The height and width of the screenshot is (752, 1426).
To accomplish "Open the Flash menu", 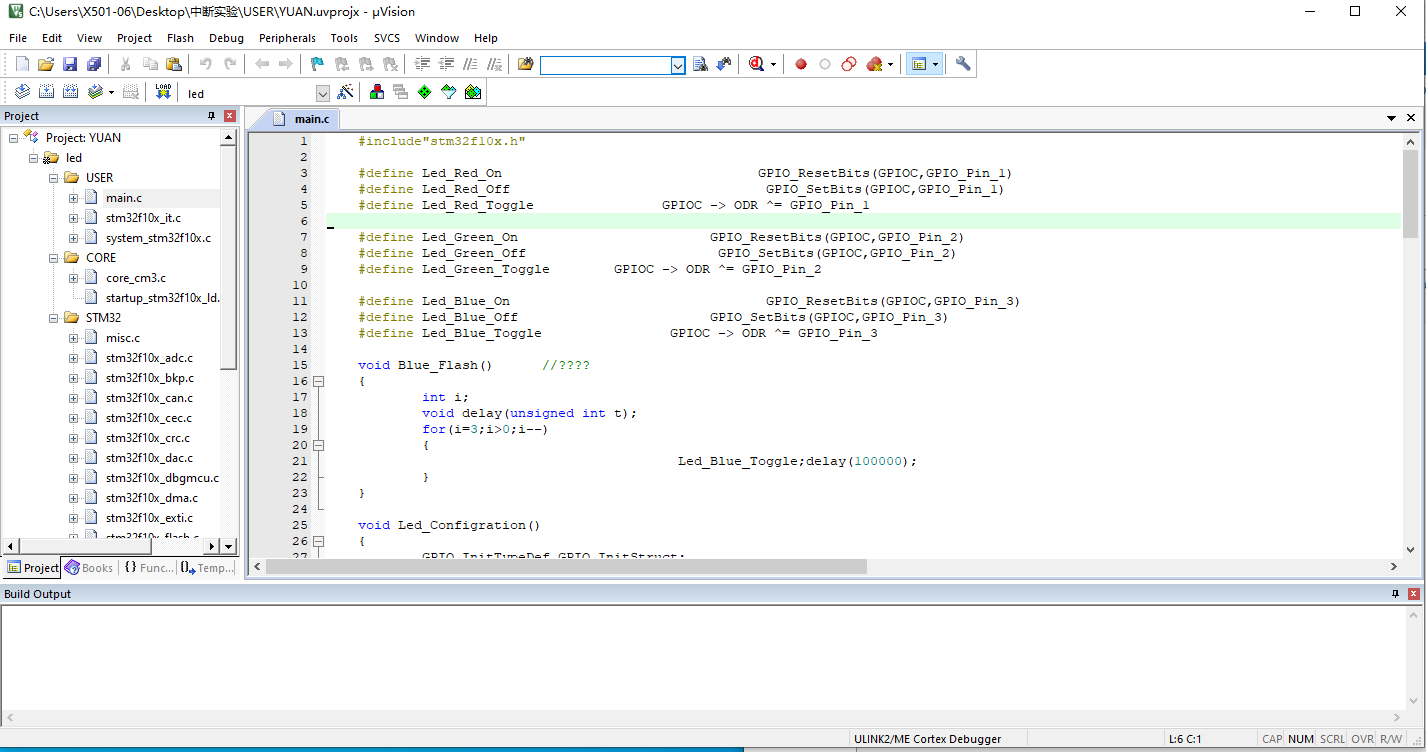I will click(x=180, y=38).
